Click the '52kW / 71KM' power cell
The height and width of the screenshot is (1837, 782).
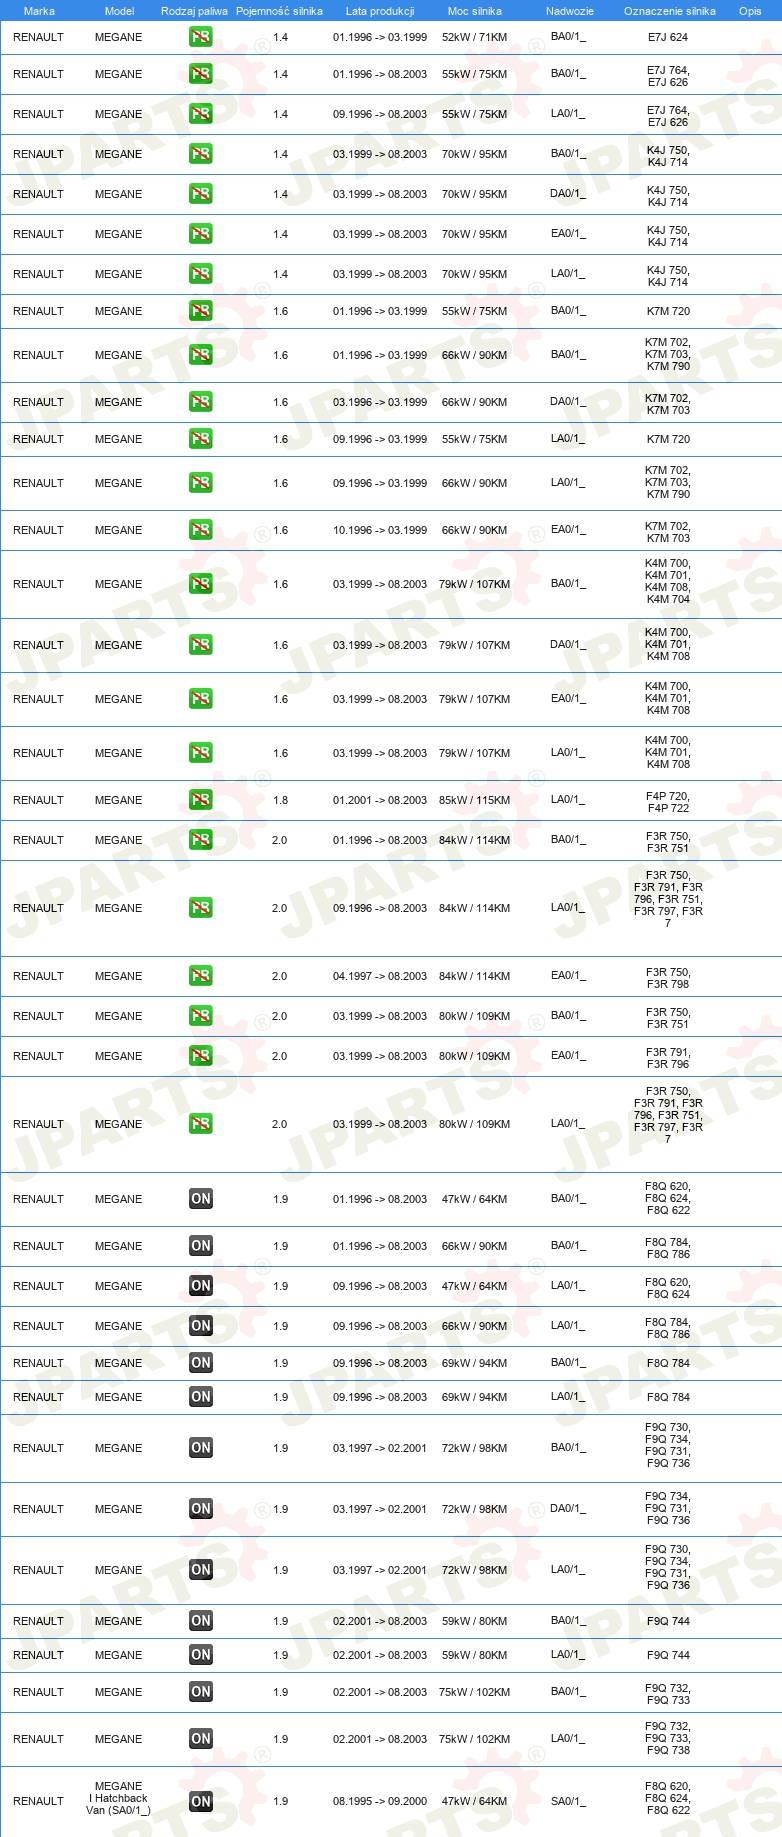(x=475, y=37)
